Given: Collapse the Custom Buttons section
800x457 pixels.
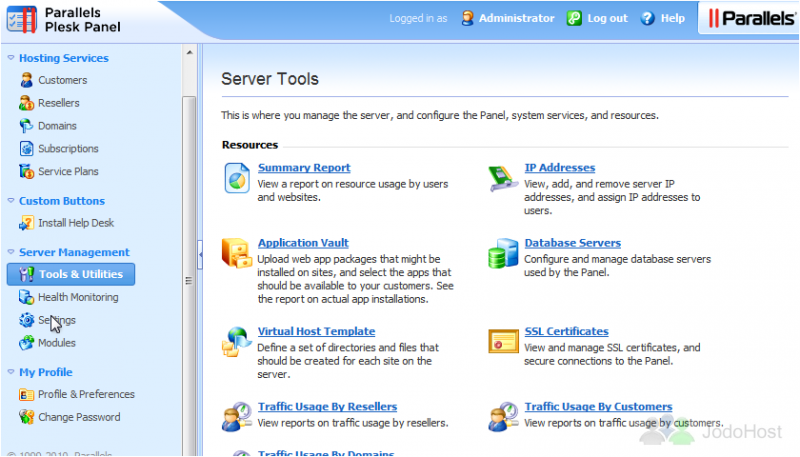Looking at the screenshot, I should pyautogui.click(x=11, y=201).
